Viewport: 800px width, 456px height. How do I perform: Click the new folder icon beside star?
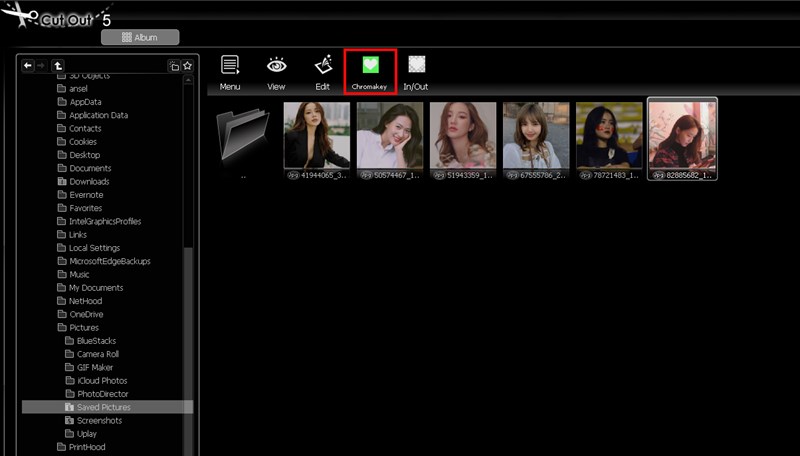(173, 66)
